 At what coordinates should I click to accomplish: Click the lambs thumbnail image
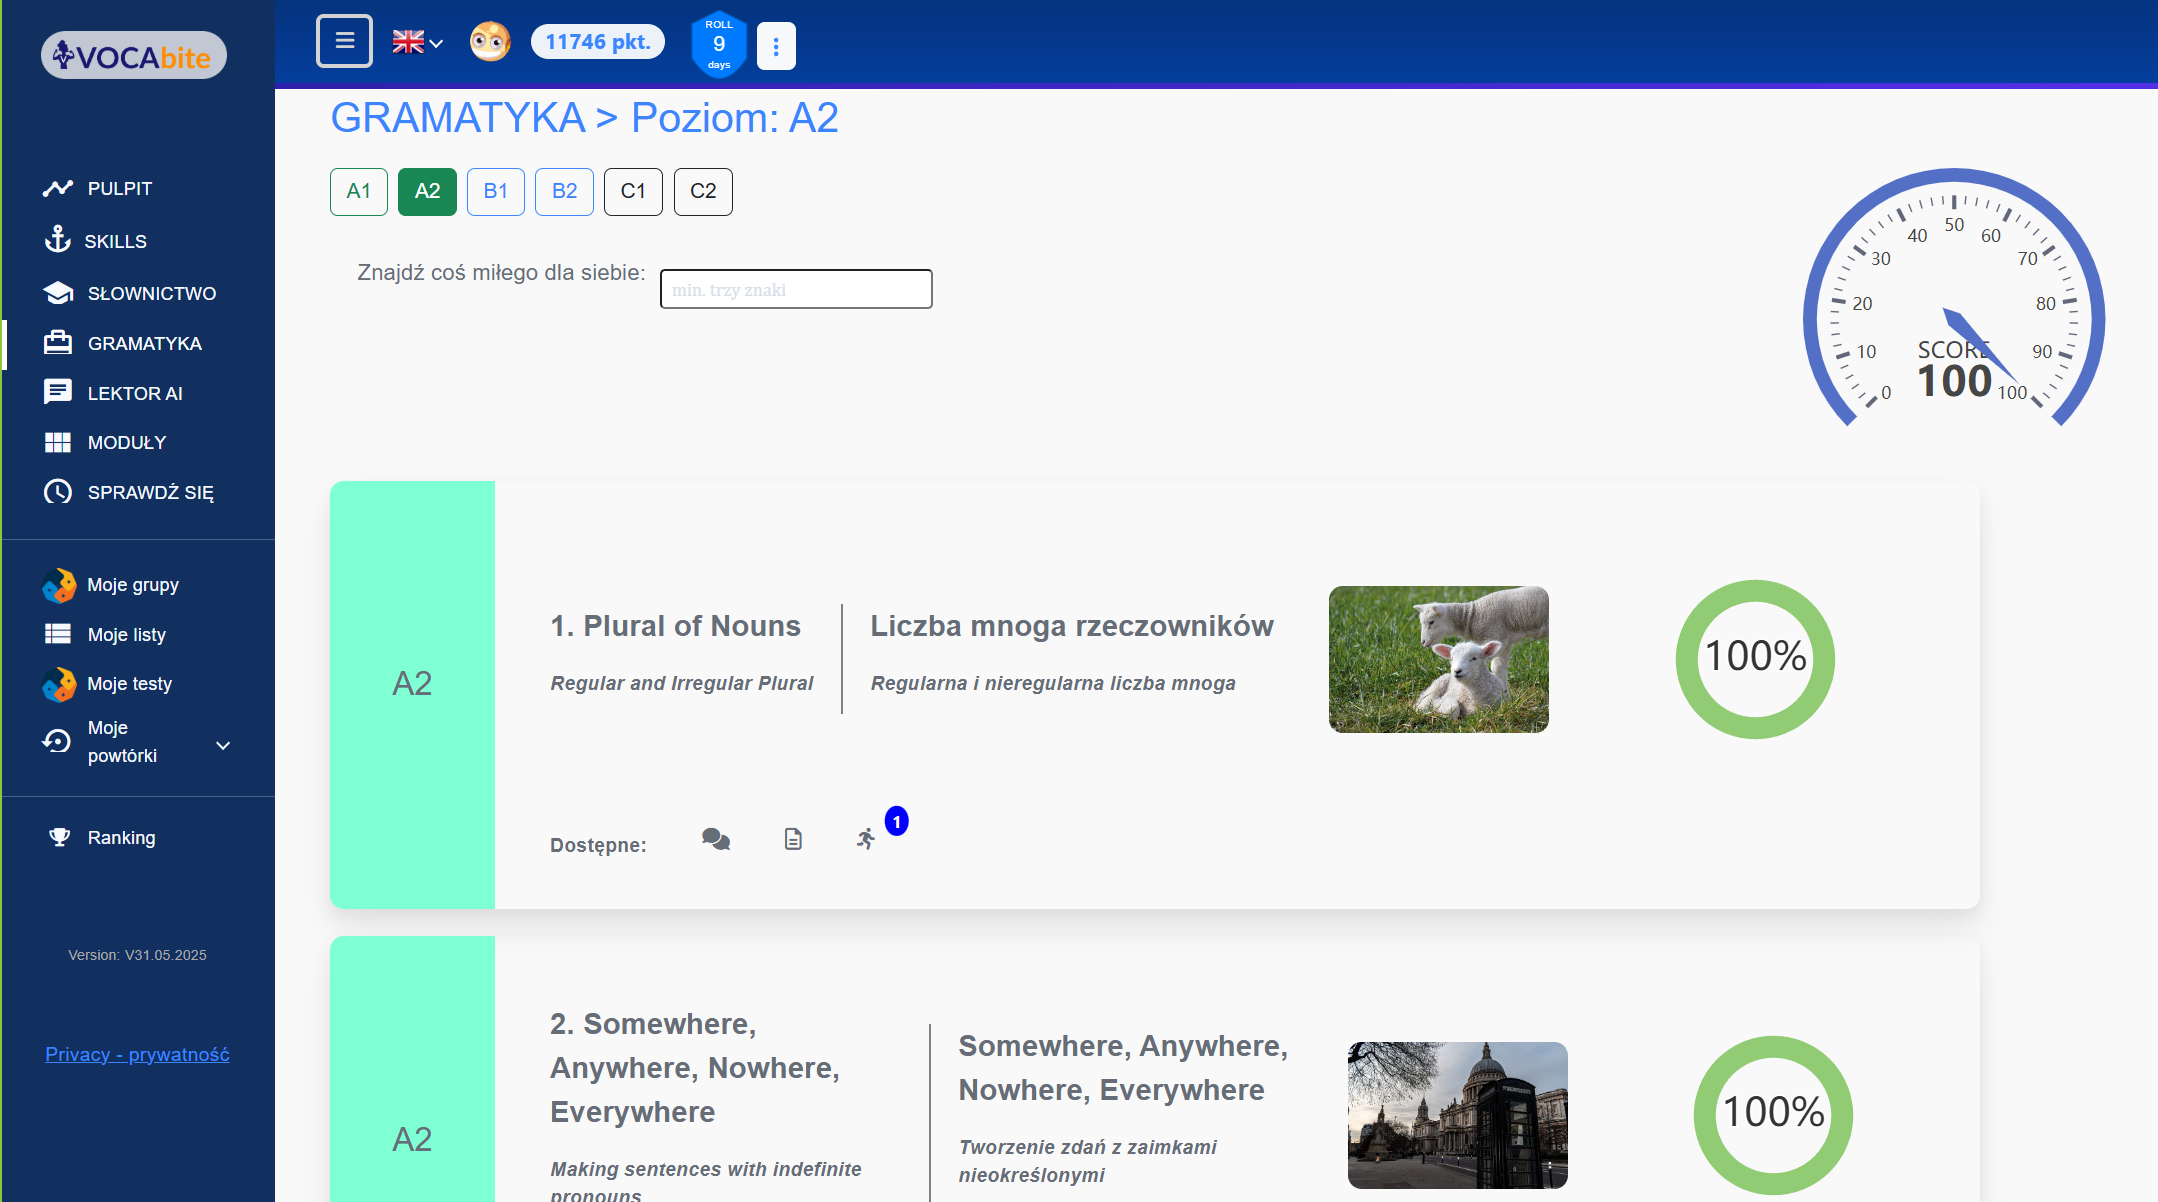point(1438,659)
